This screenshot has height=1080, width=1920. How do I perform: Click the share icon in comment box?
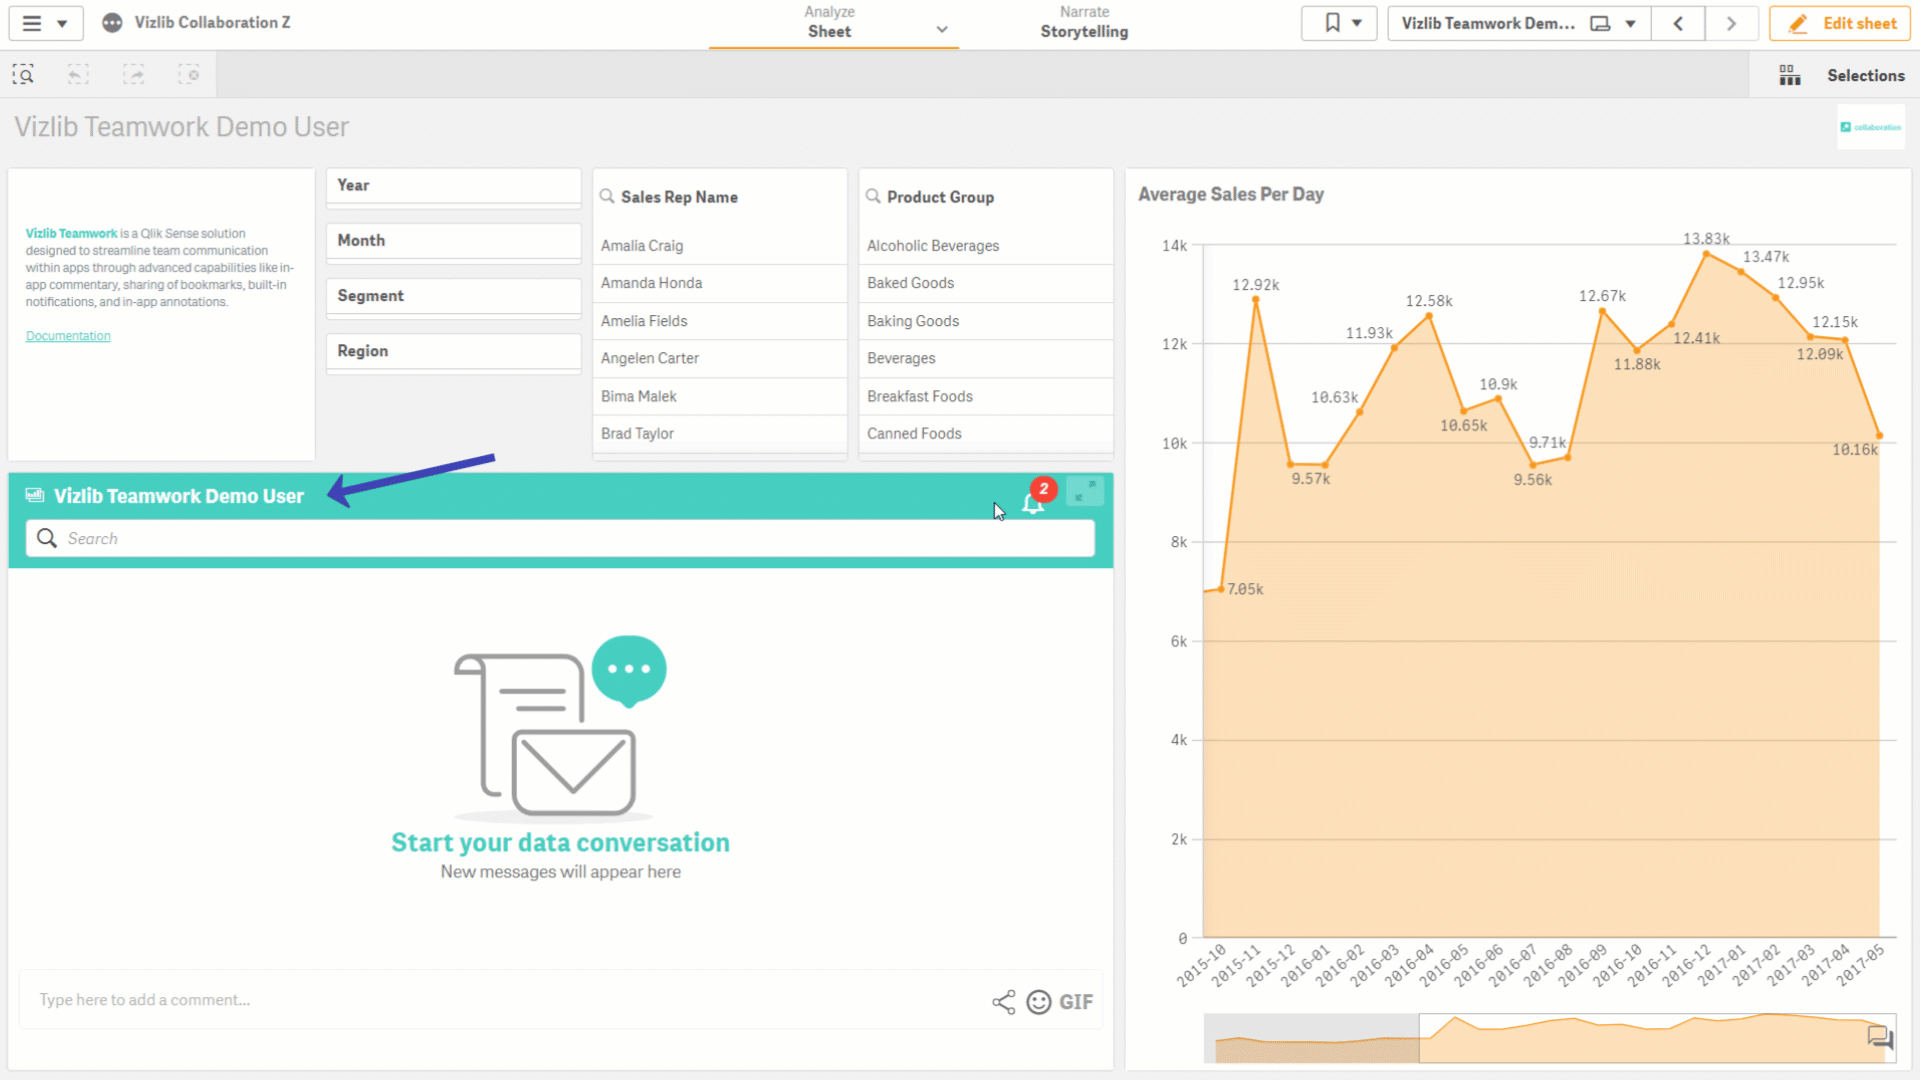point(1003,1002)
